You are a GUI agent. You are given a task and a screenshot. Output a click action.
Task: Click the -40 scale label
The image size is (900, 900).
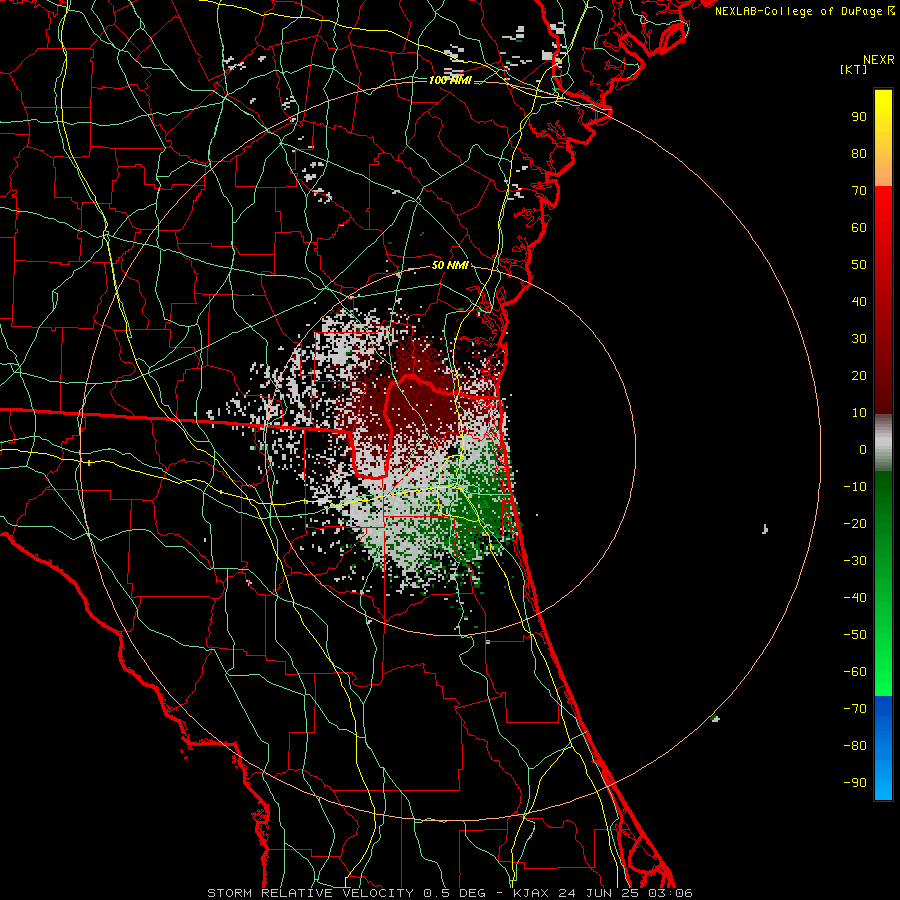point(855,598)
